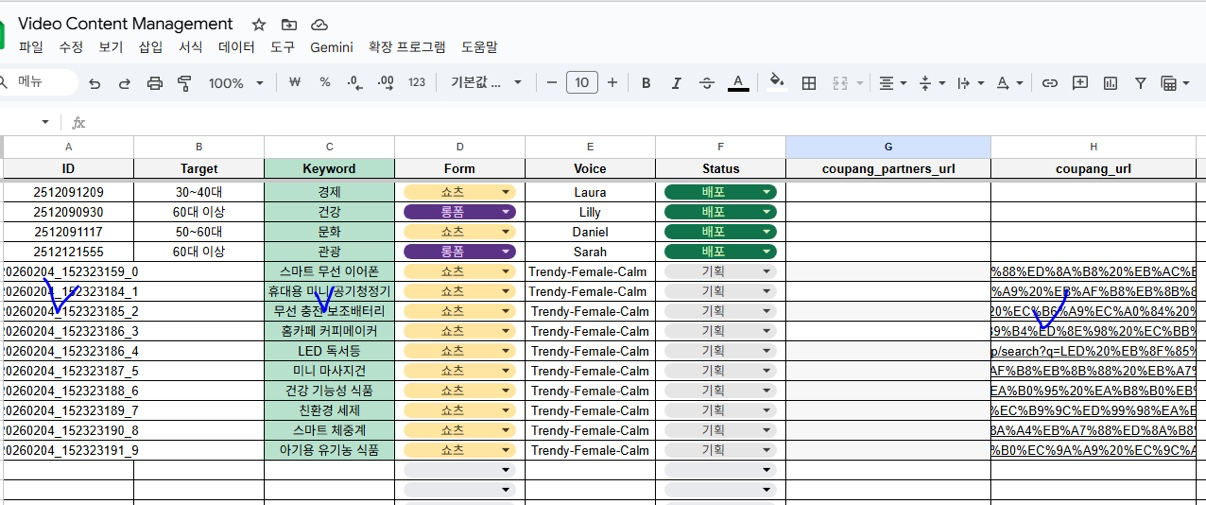This screenshot has width=1206, height=505.
Task: Open 롱폼 dropdown in 건강 row
Action: pyautogui.click(x=506, y=212)
